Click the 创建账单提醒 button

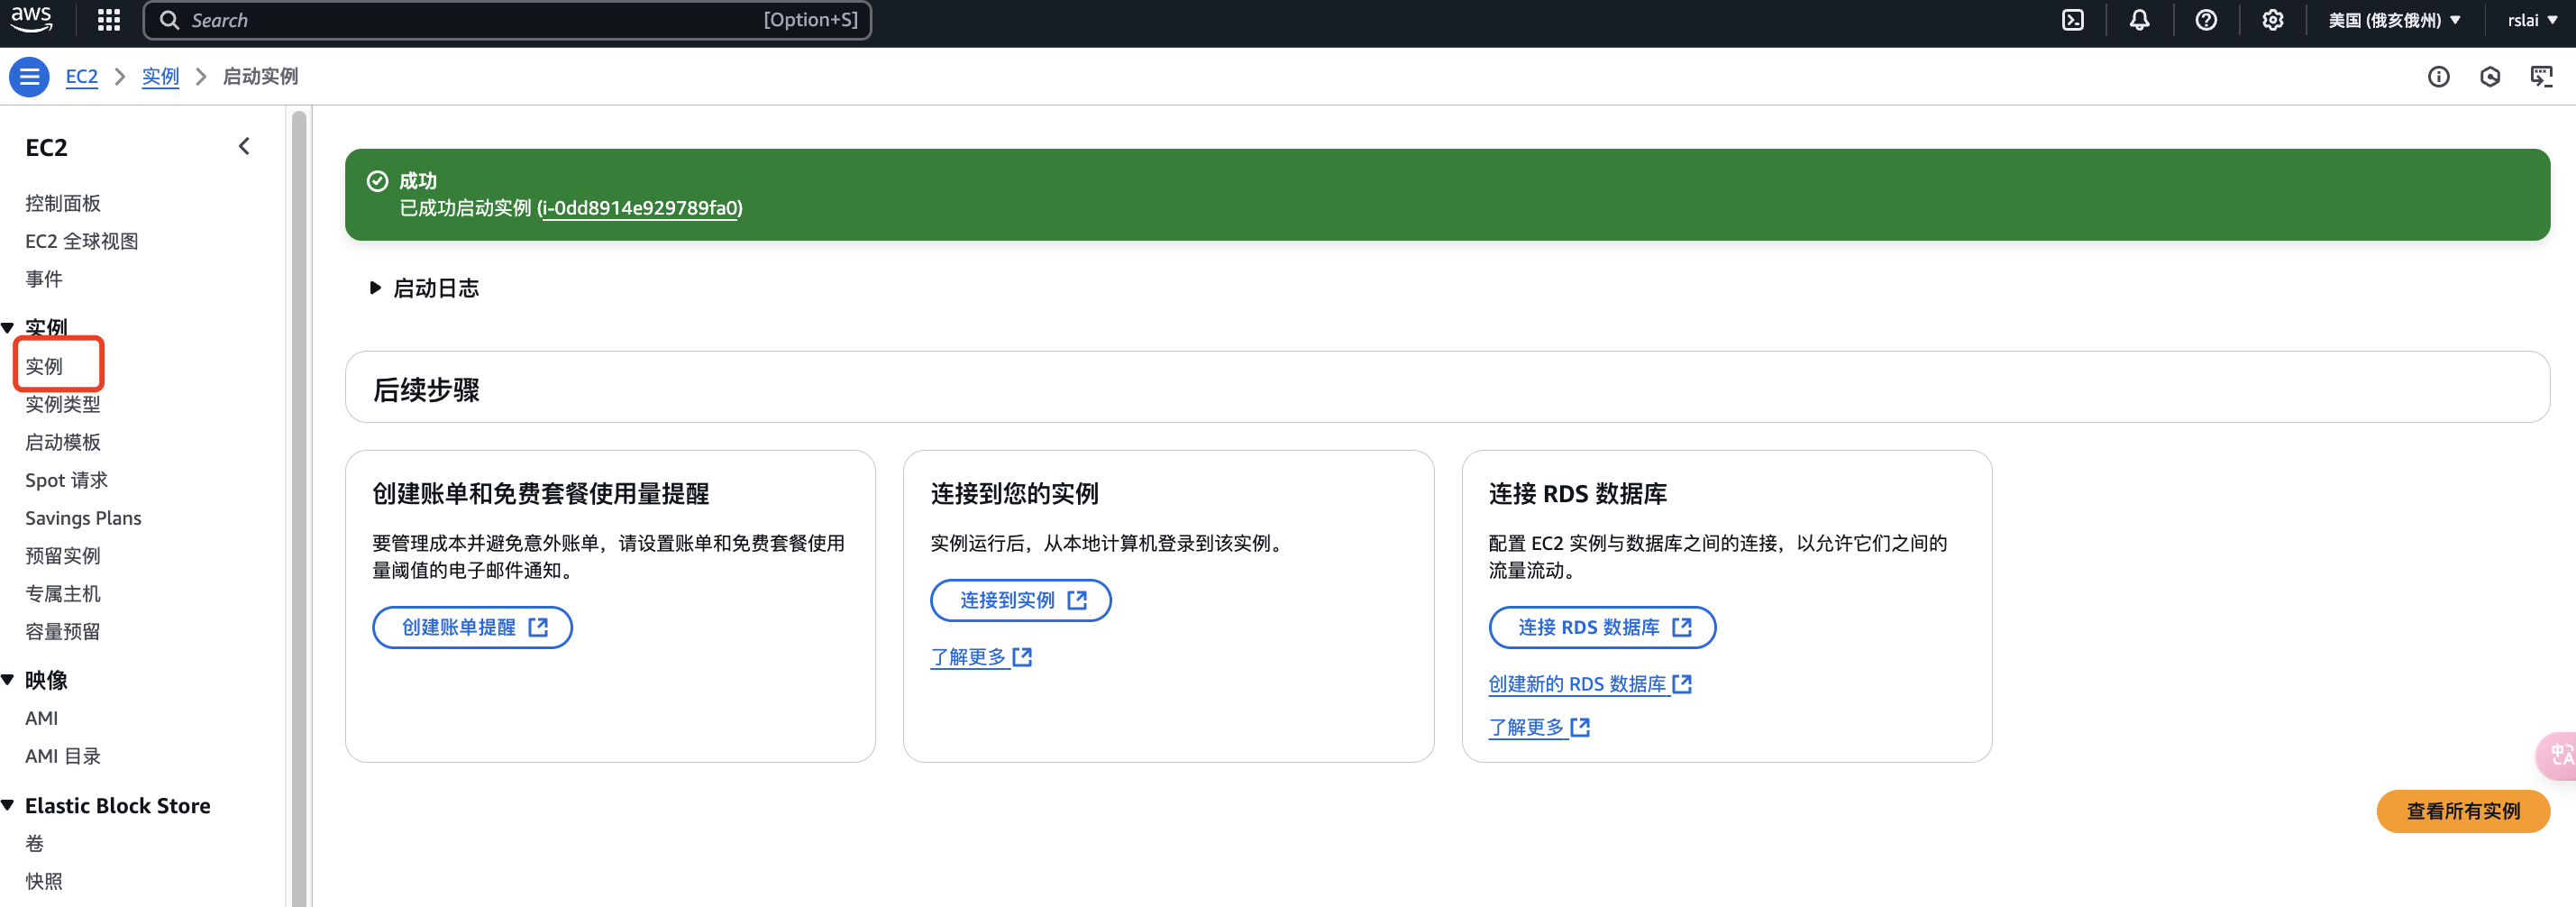pos(472,627)
